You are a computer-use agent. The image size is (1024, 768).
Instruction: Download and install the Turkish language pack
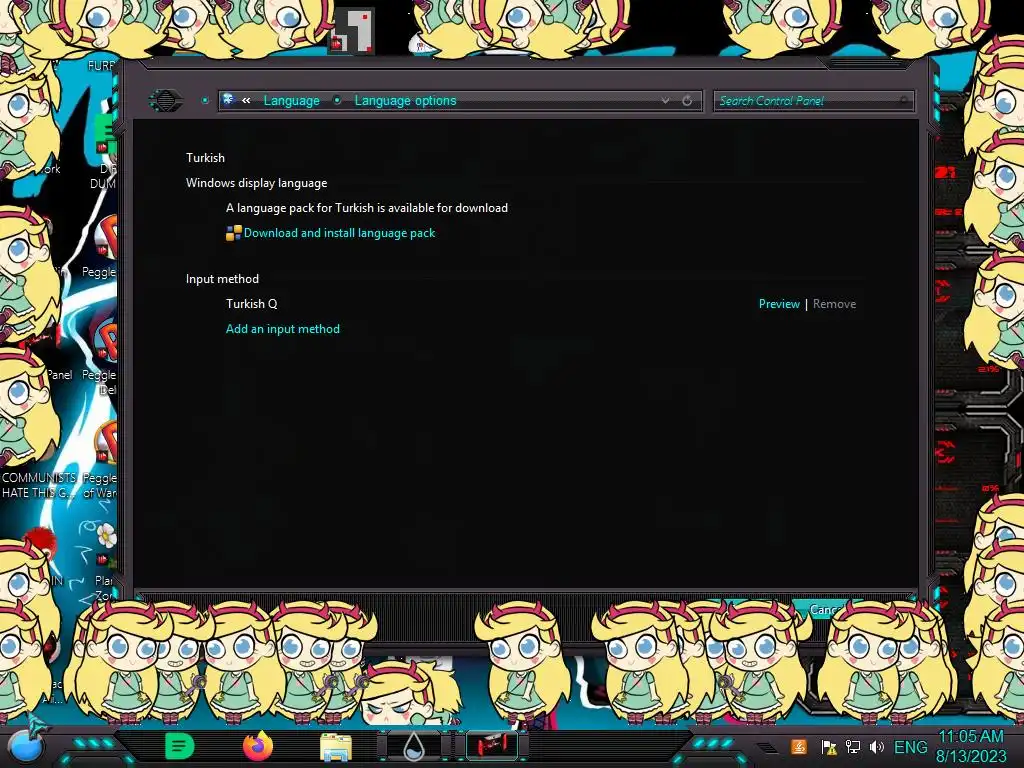(339, 233)
